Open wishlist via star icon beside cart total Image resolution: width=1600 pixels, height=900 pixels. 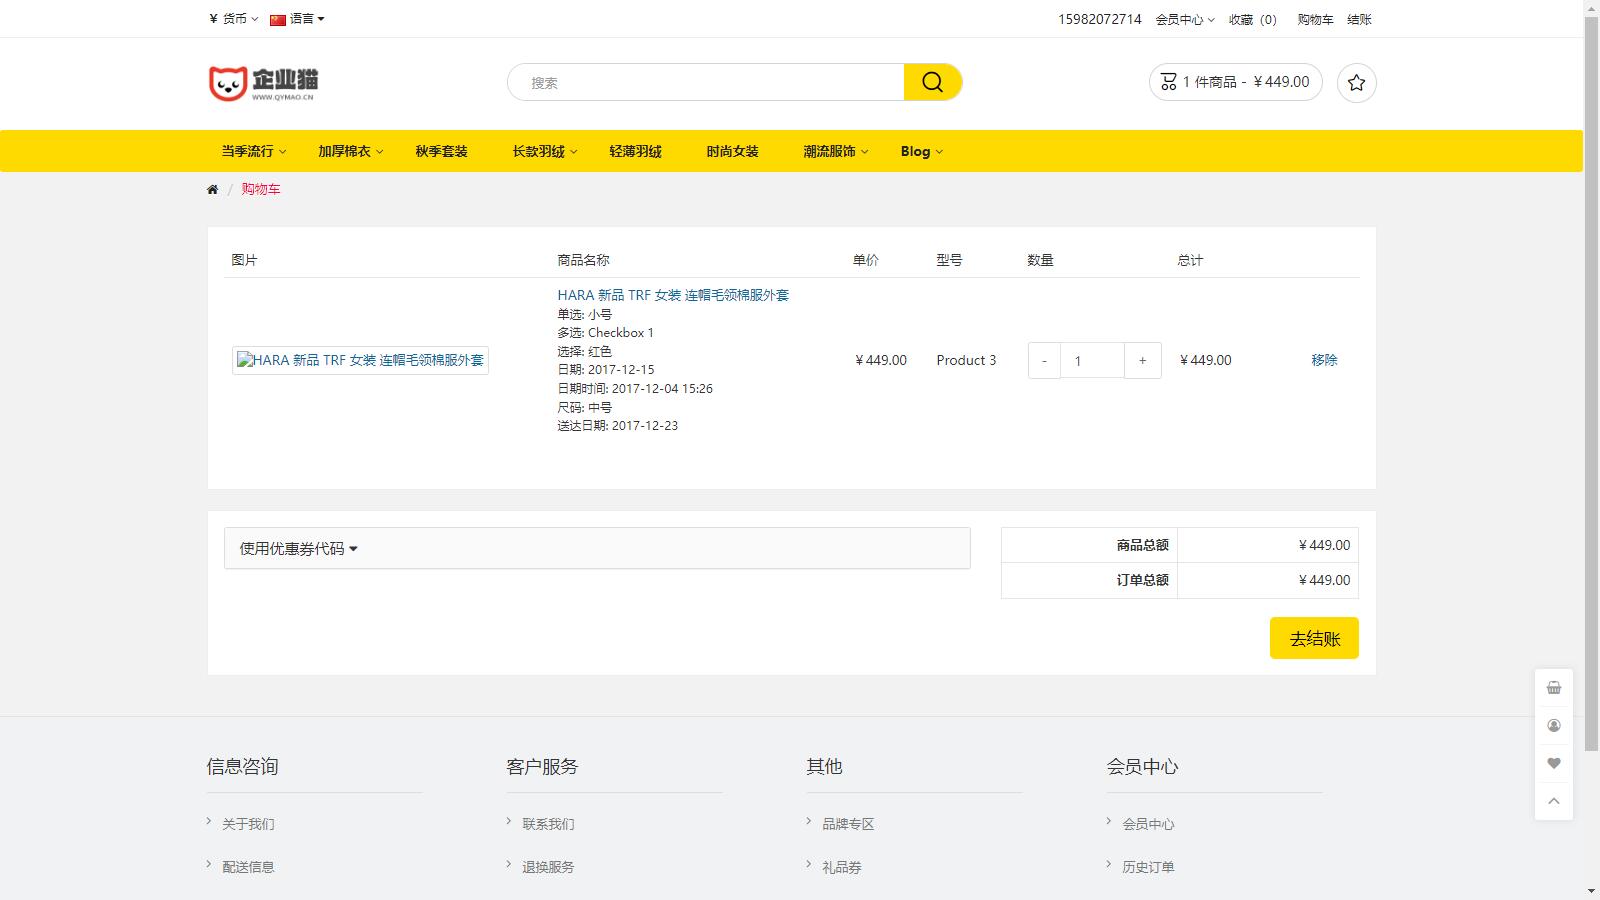(x=1356, y=82)
